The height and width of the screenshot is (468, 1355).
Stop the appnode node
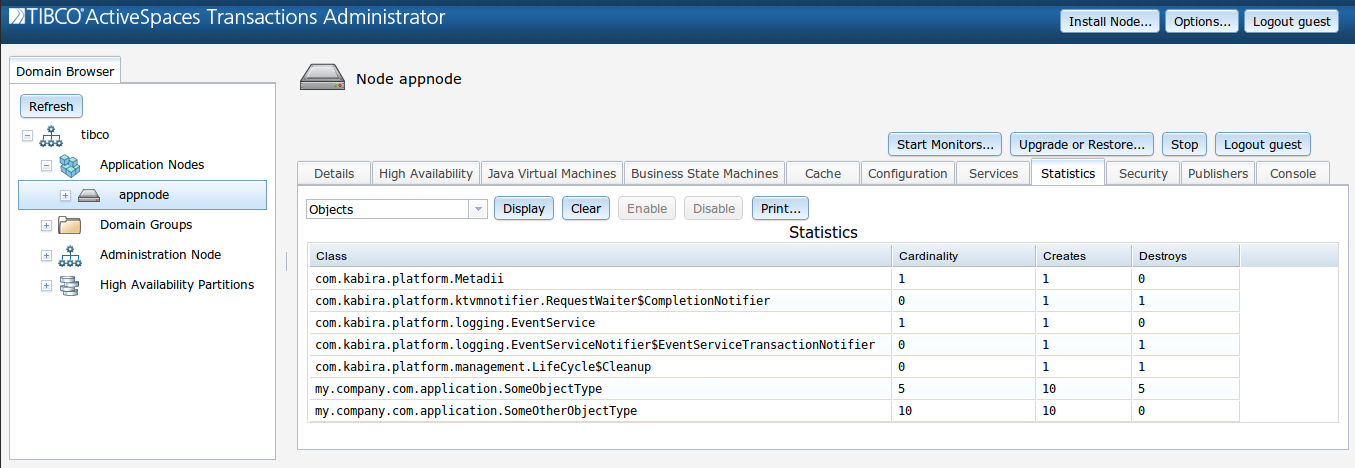pos(1185,144)
